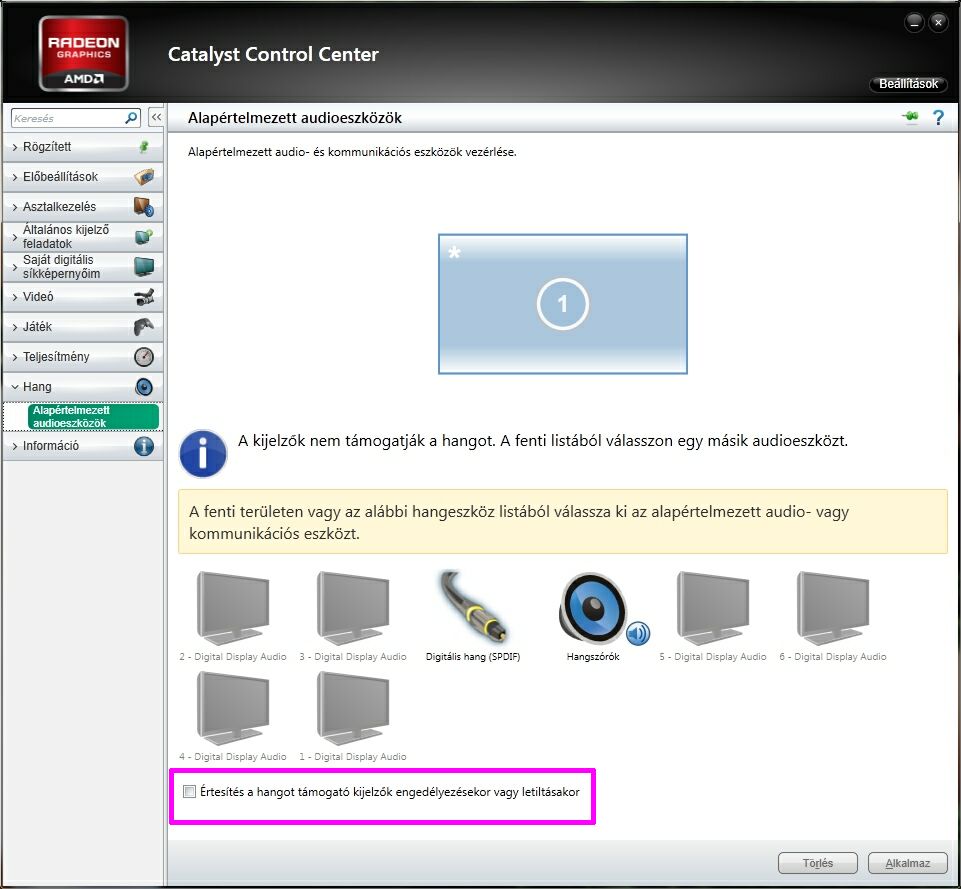This screenshot has width=961, height=889.
Task: Click the Játék gamepad icon
Action: [x=144, y=327]
